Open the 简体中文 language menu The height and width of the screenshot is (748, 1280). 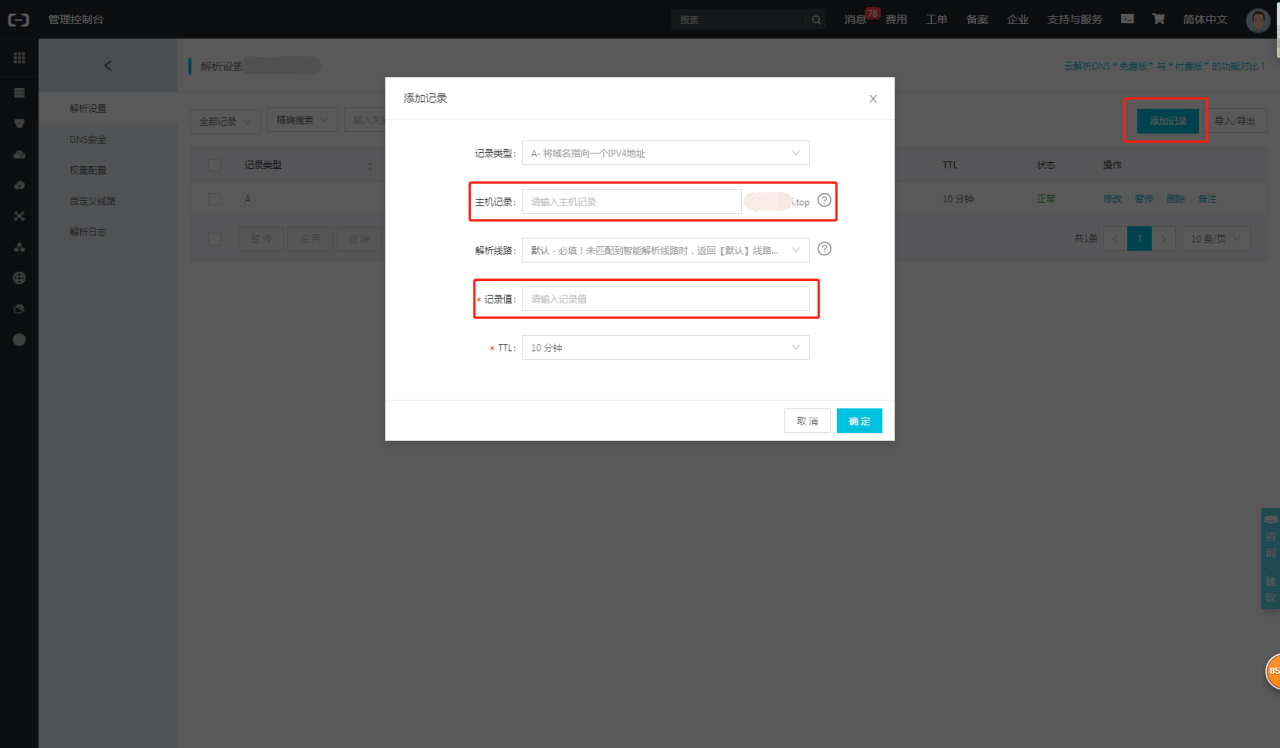(1205, 19)
